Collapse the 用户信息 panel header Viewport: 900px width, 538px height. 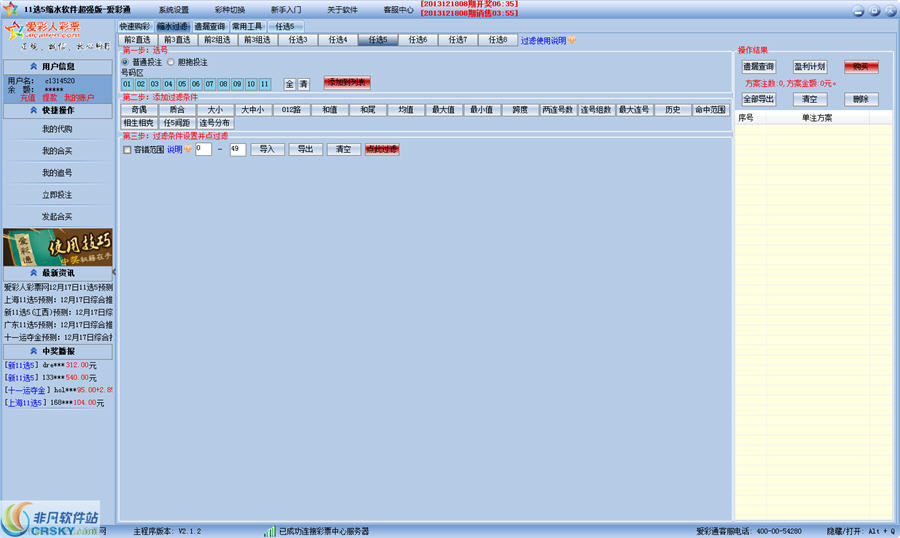click(57, 66)
